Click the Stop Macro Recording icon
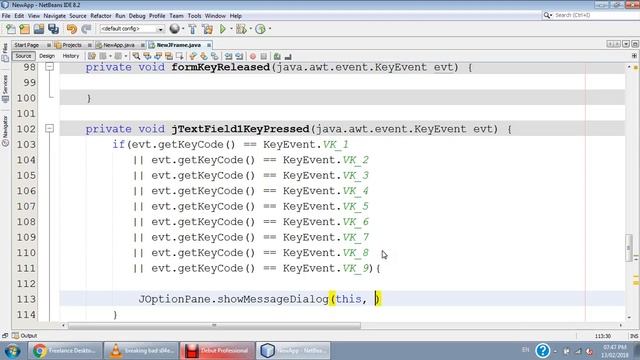This screenshot has height=360, width=640. pos(264,56)
